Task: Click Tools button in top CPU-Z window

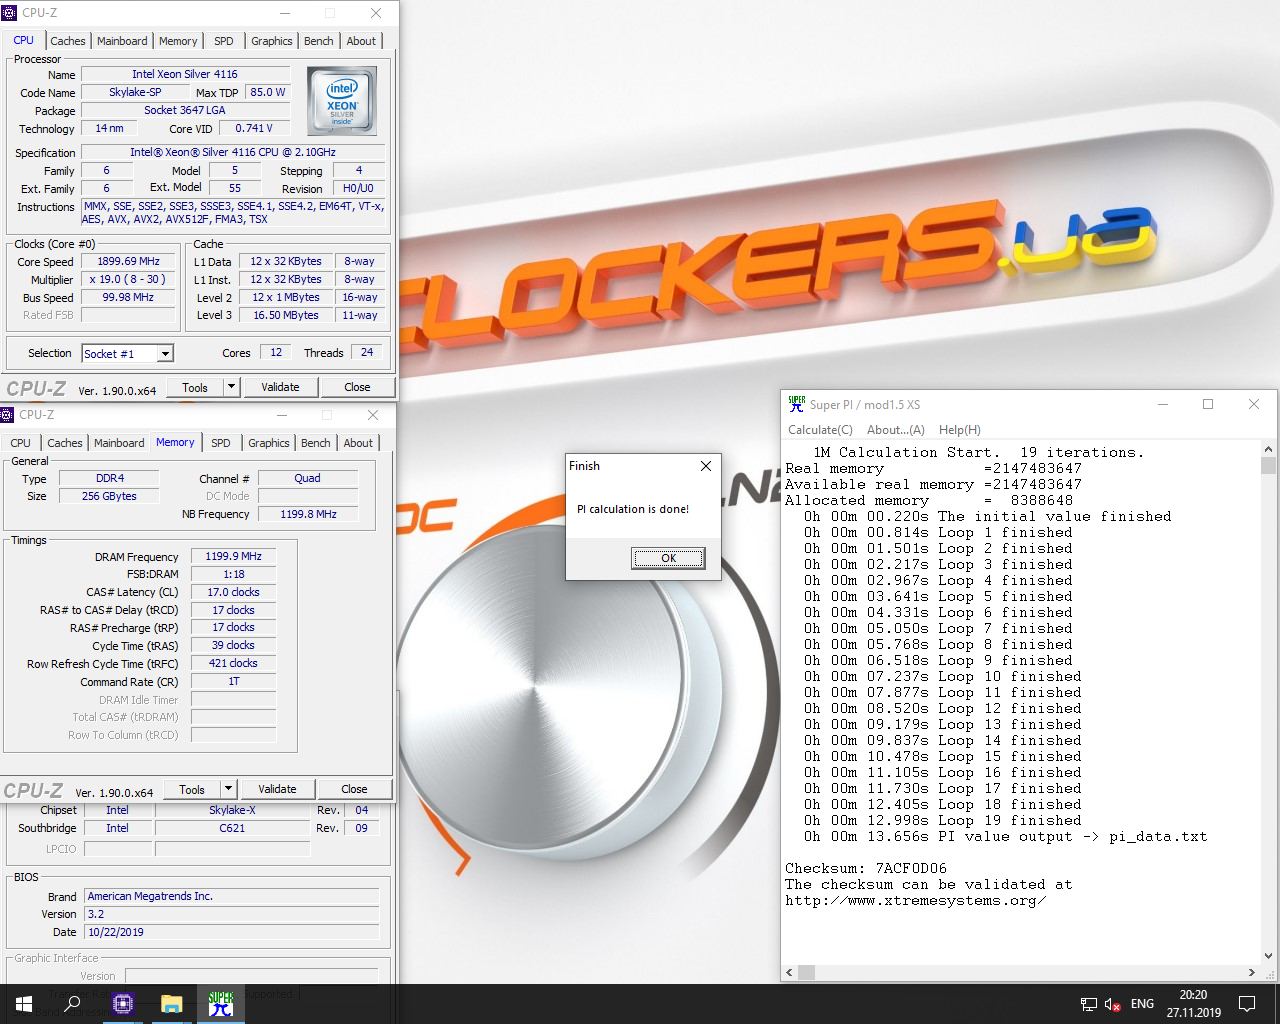Action: [195, 387]
